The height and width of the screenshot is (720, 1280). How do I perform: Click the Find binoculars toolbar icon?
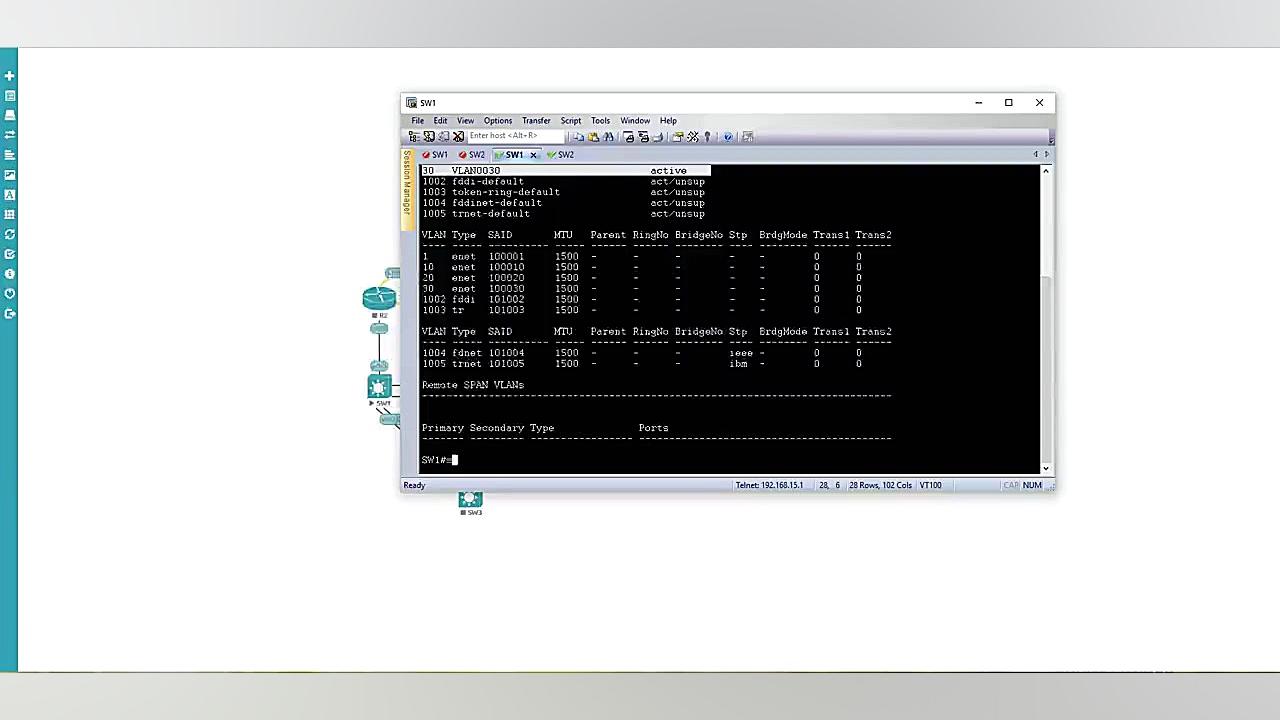tap(608, 137)
